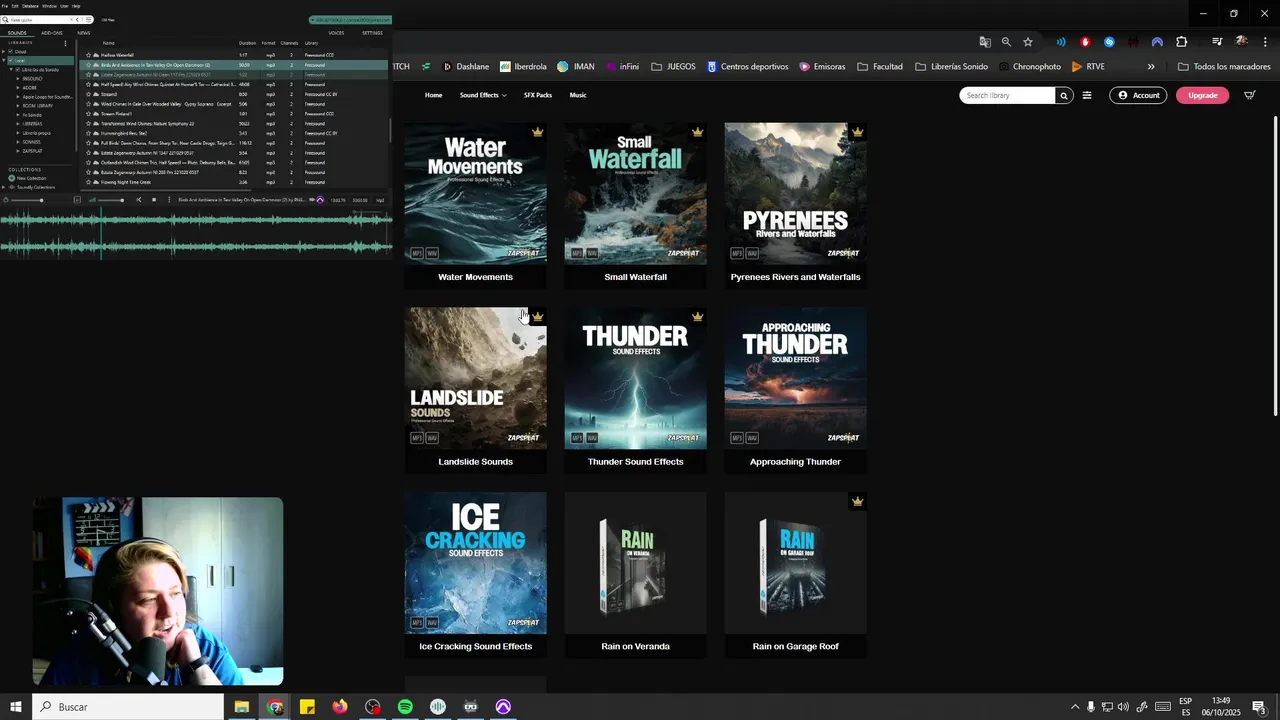Expand the ZAPSPLAT folder in Soundly

[x=18, y=151]
